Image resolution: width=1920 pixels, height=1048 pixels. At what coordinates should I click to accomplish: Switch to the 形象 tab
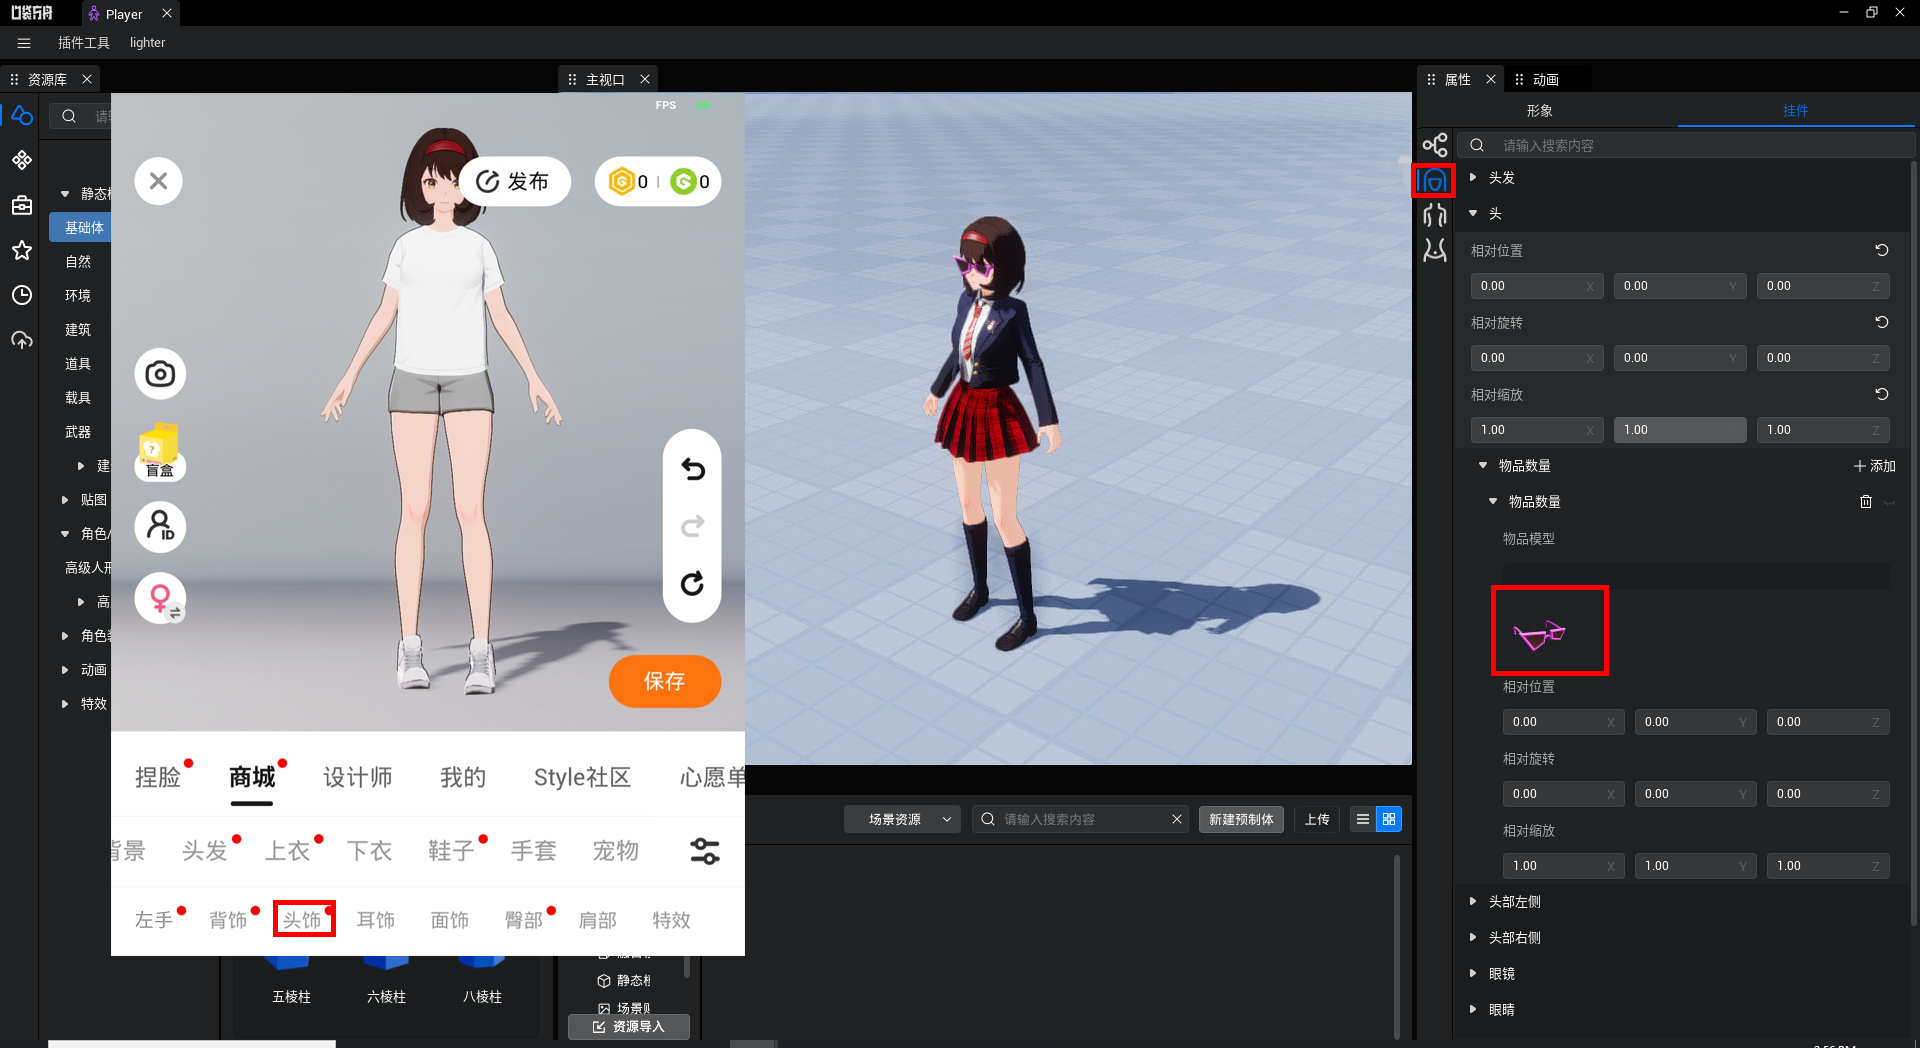[x=1539, y=111]
